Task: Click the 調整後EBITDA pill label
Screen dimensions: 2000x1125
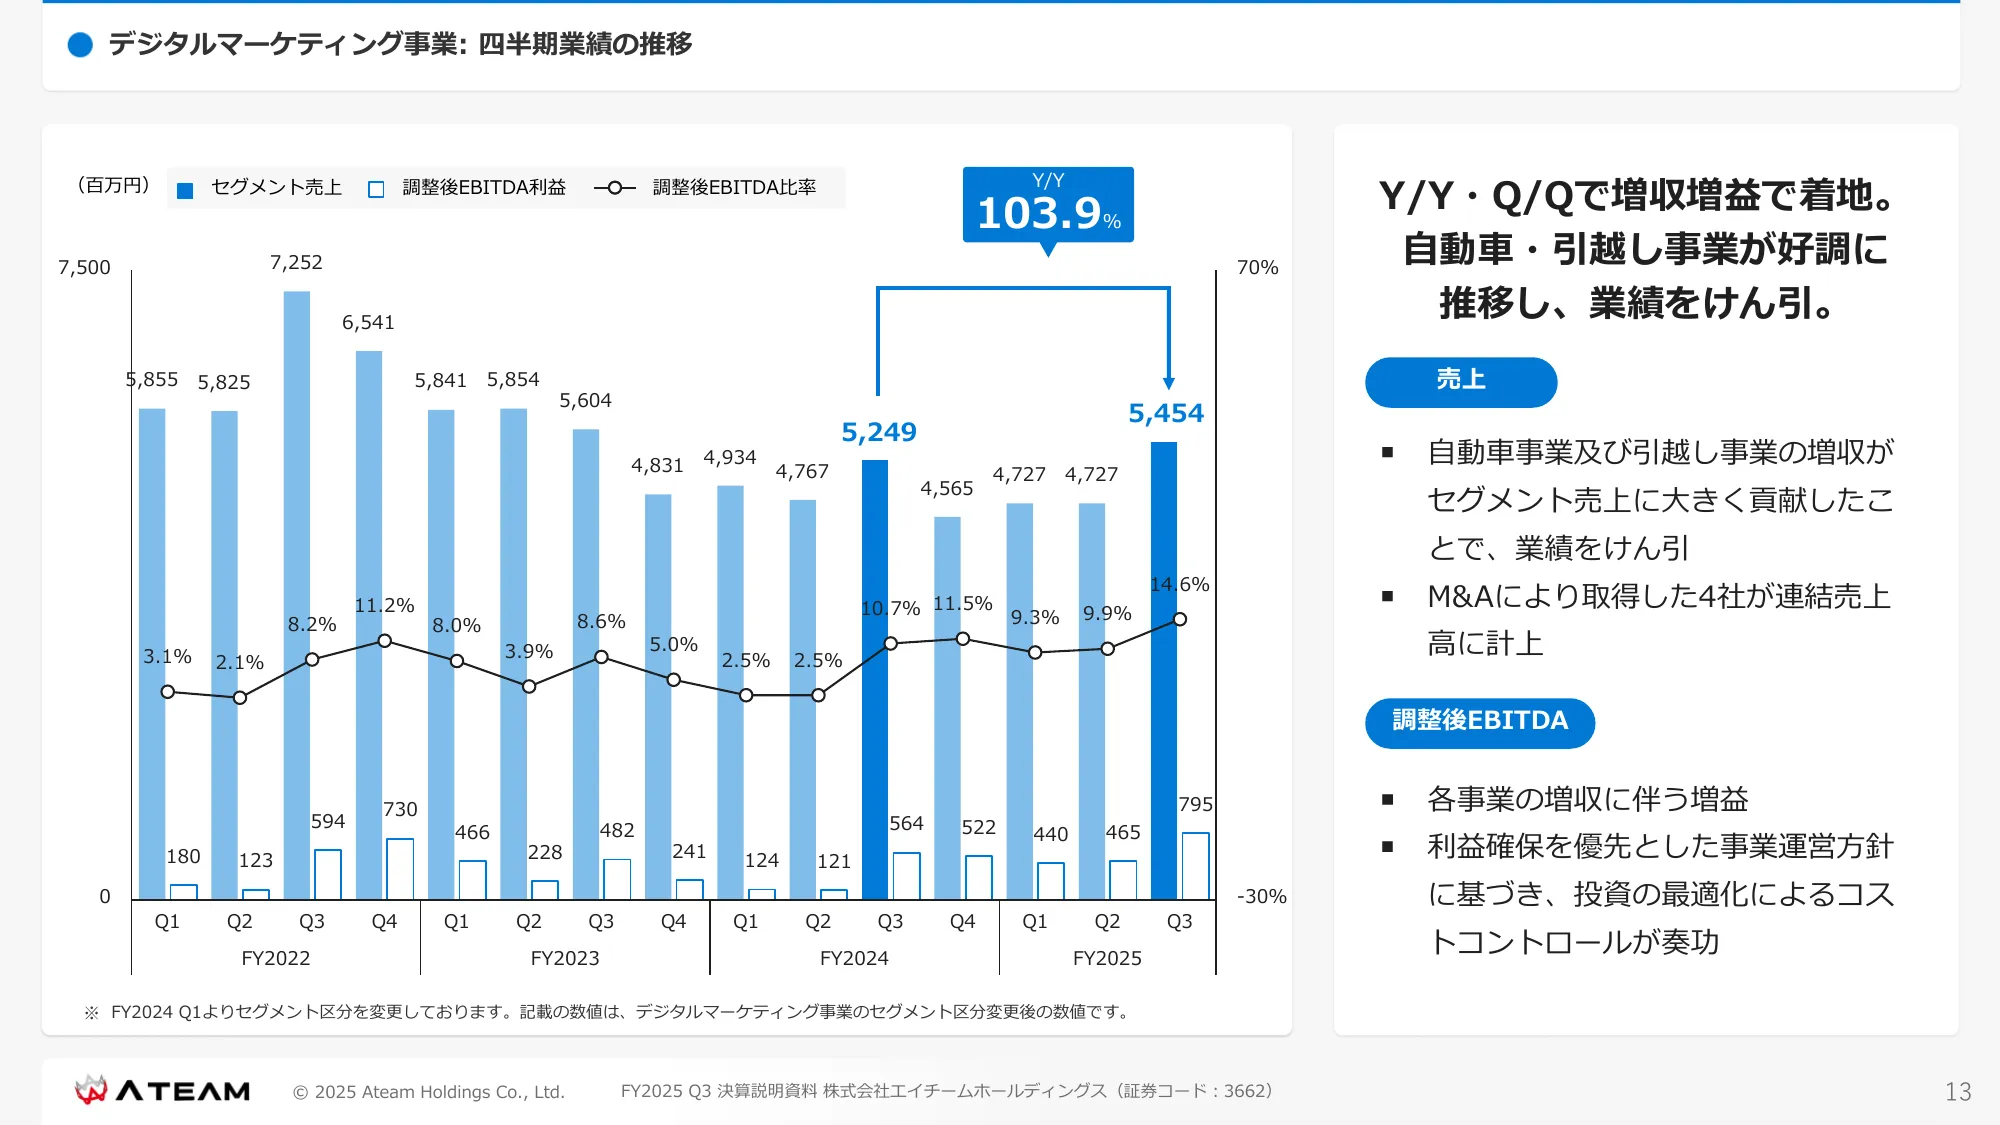Action: coord(1479,722)
